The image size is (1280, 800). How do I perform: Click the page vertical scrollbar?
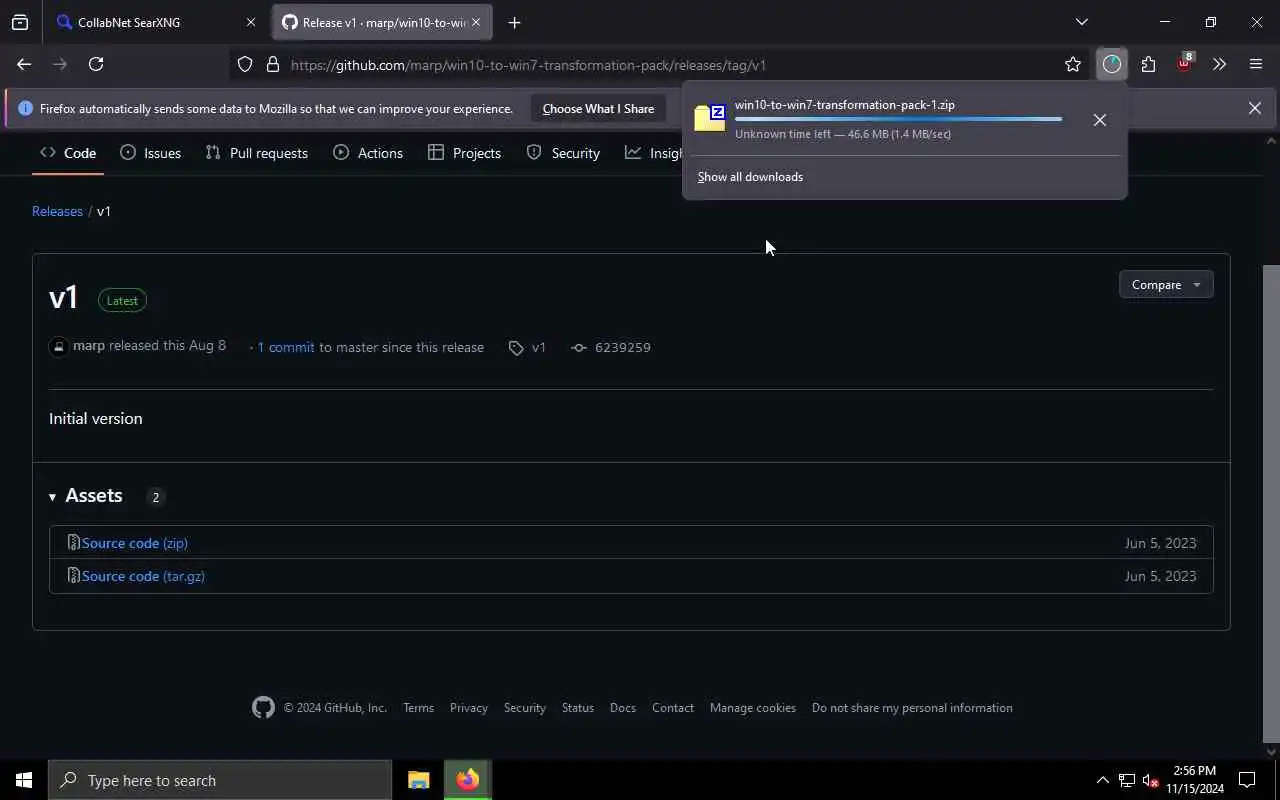point(1271,502)
